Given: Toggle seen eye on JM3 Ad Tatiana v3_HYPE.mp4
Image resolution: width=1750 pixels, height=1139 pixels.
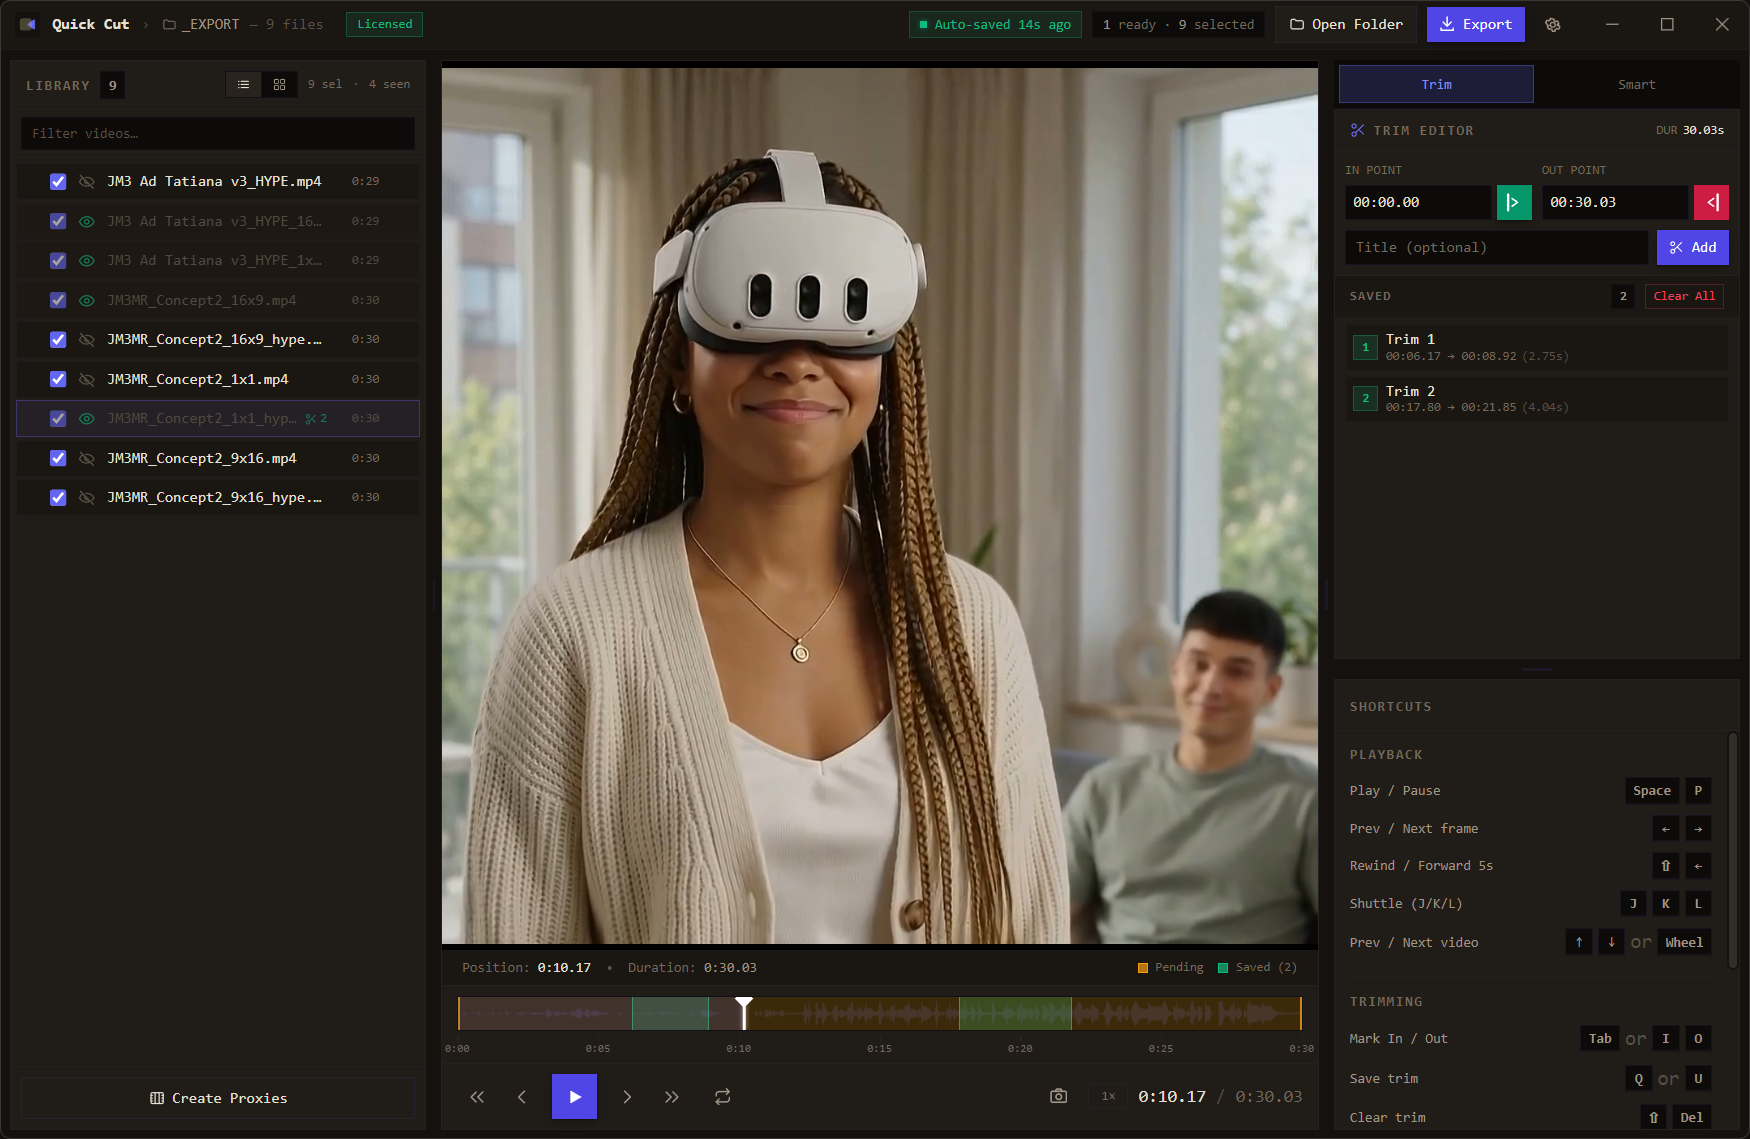Looking at the screenshot, I should tap(87, 181).
